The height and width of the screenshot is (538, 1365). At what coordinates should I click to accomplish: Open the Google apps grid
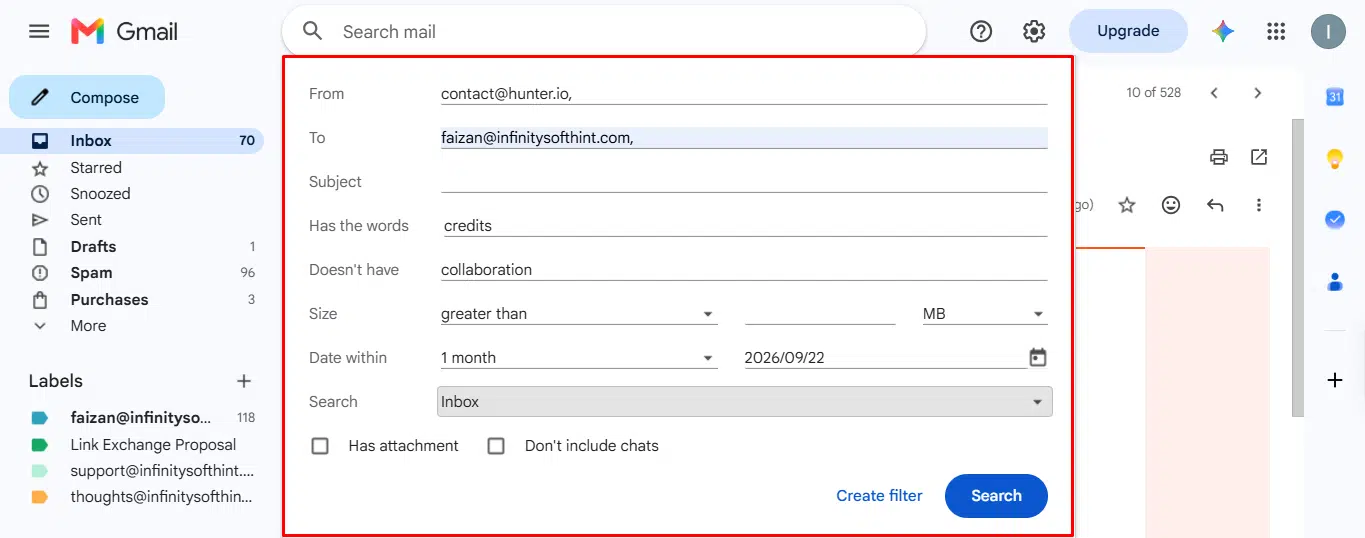tap(1276, 31)
